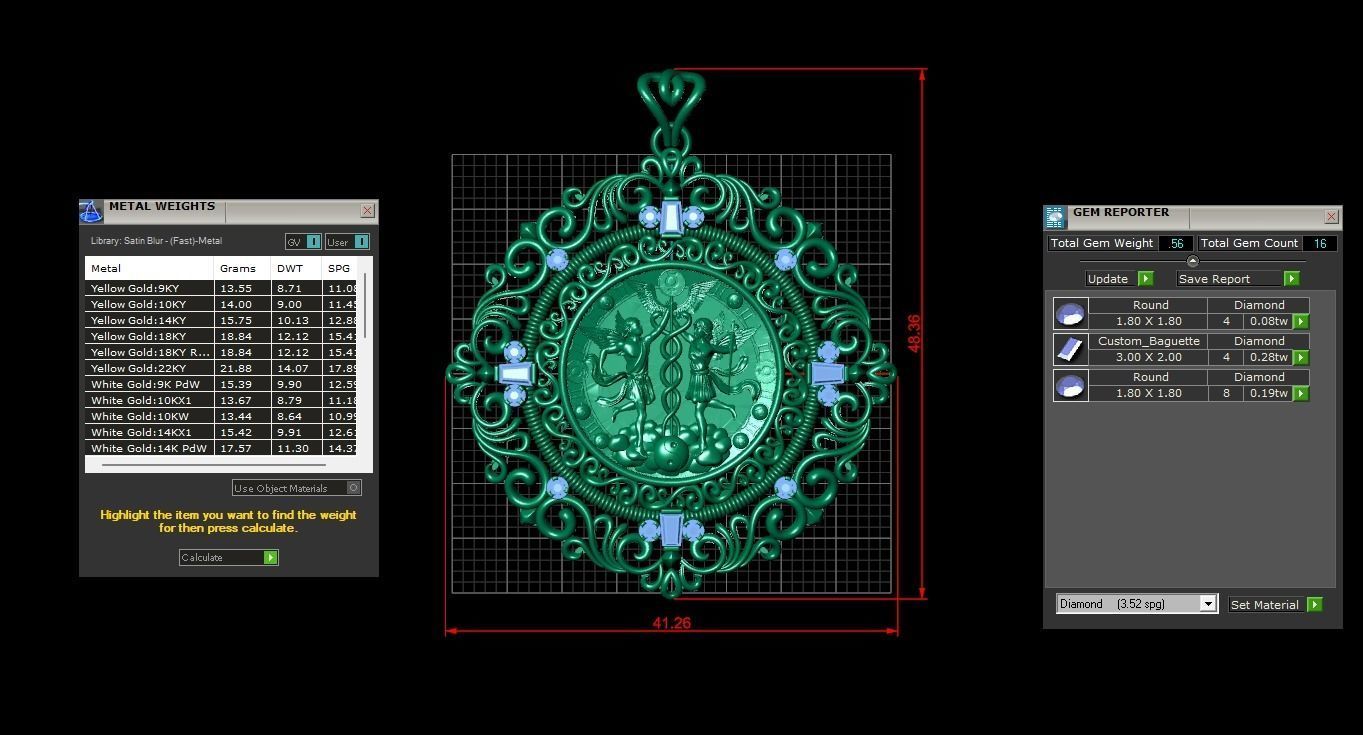Click the Grams column header
This screenshot has width=1363, height=735.
pos(242,268)
